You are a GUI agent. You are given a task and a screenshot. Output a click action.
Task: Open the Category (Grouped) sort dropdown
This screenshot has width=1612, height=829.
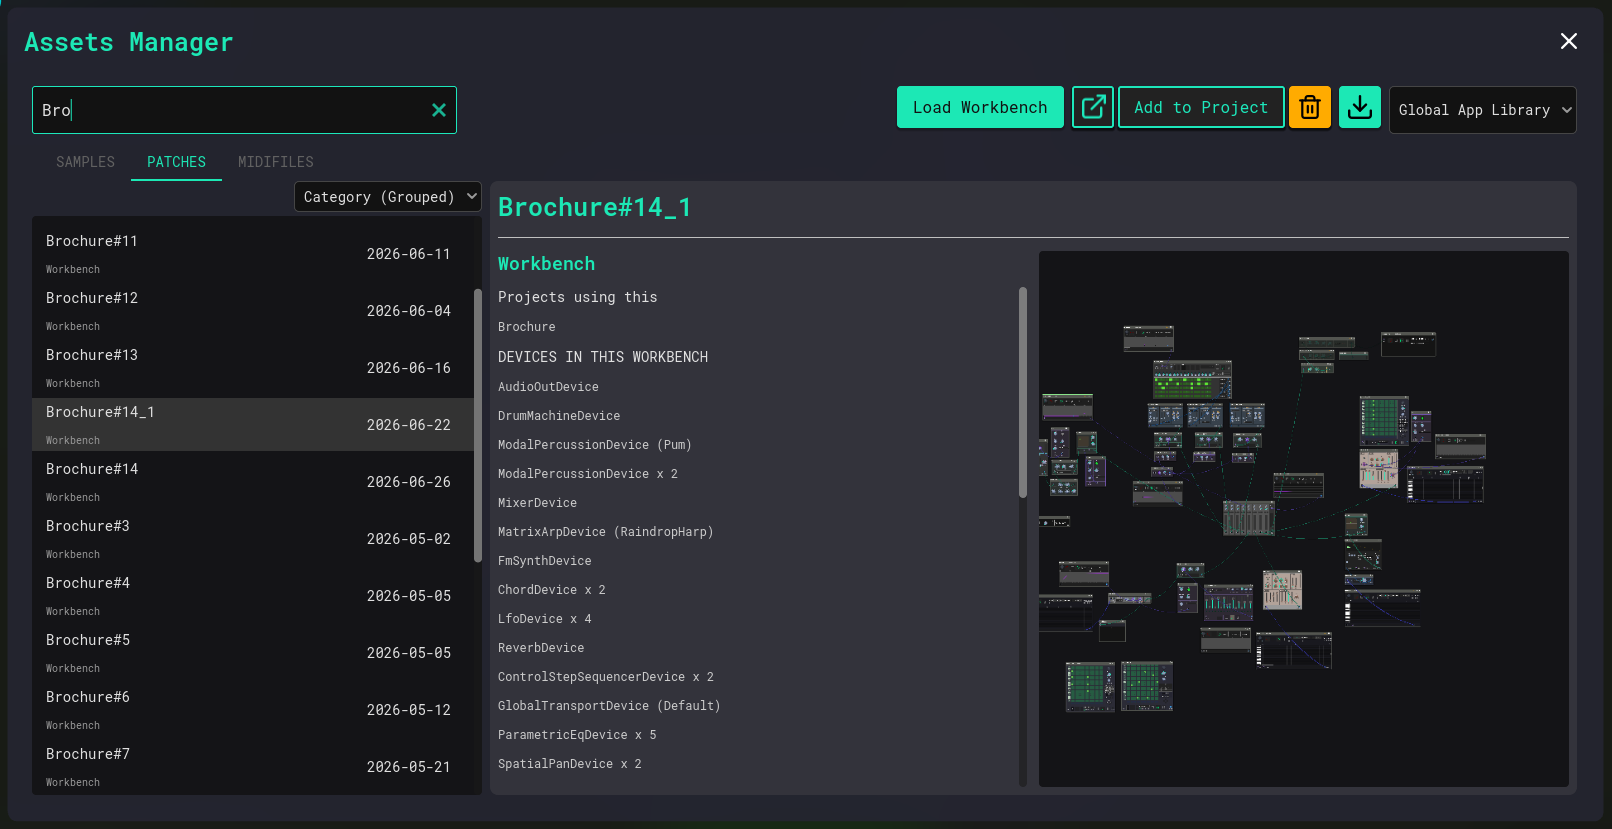[x=388, y=197]
